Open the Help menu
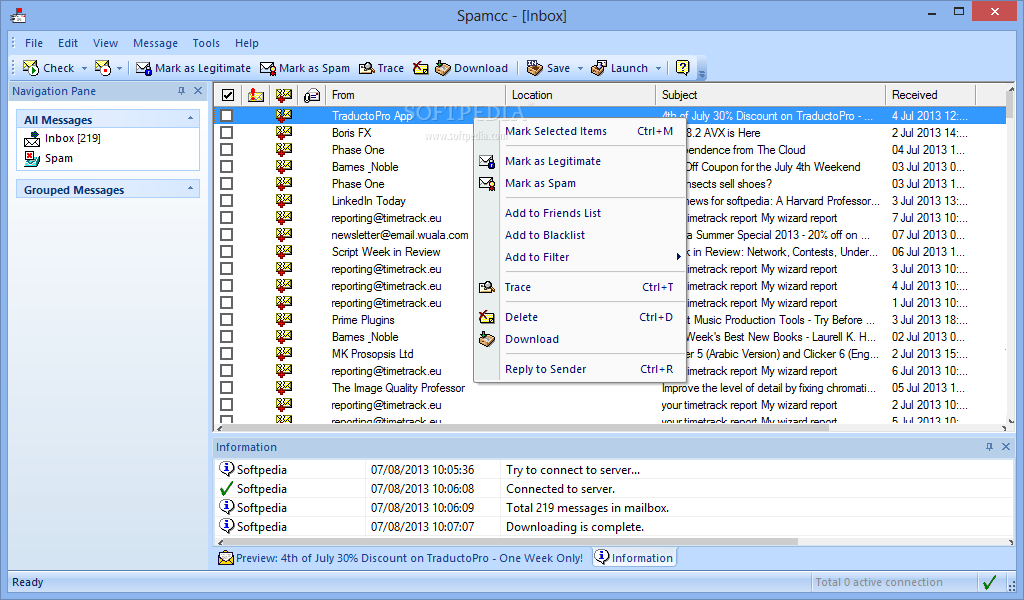Viewport: 1024px width, 600px height. coord(247,43)
